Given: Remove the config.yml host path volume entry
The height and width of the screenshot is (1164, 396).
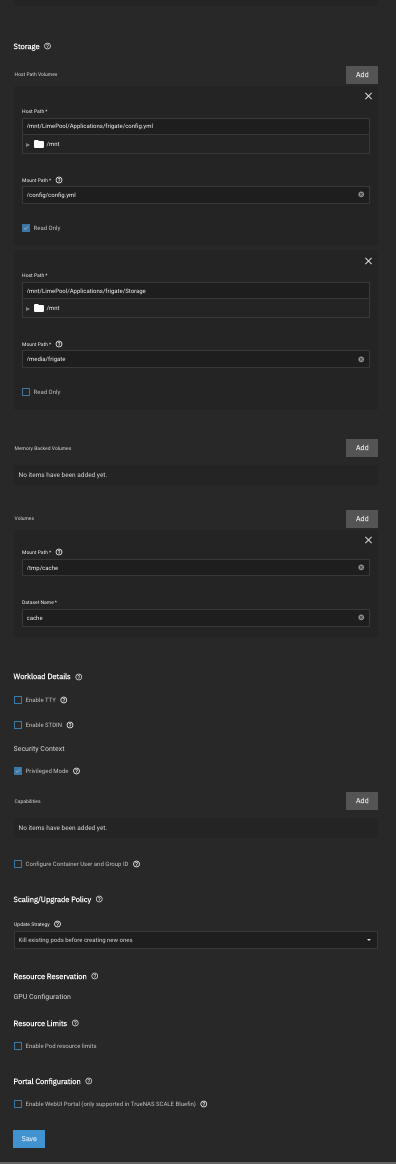Looking at the screenshot, I should pos(369,97).
